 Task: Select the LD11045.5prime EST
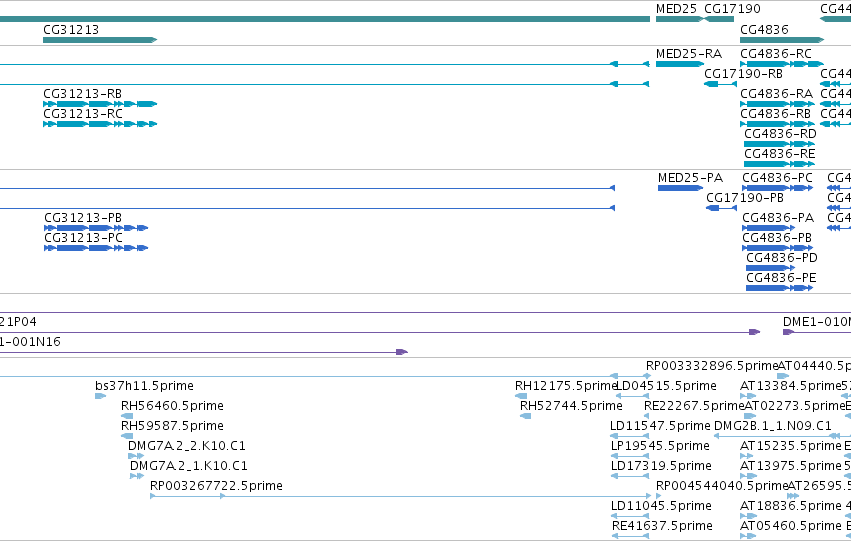click(630, 516)
